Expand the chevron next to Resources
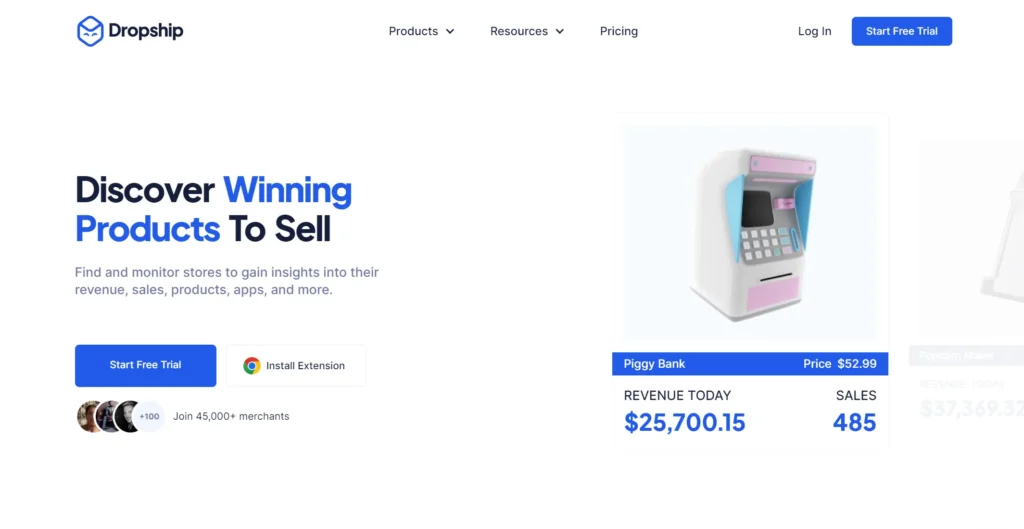Screen dimensions: 1024x529 point(560,32)
